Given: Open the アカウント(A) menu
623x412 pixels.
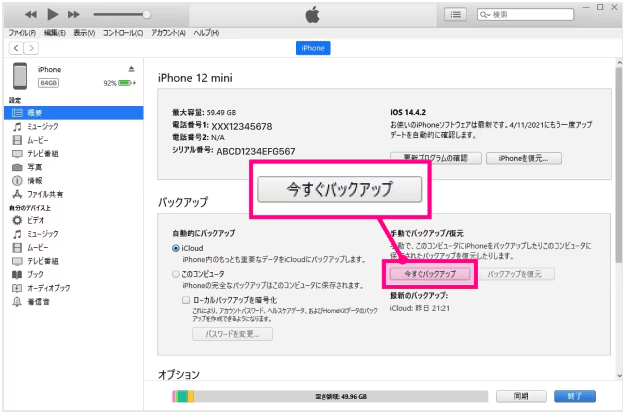Looking at the screenshot, I should pos(168,33).
